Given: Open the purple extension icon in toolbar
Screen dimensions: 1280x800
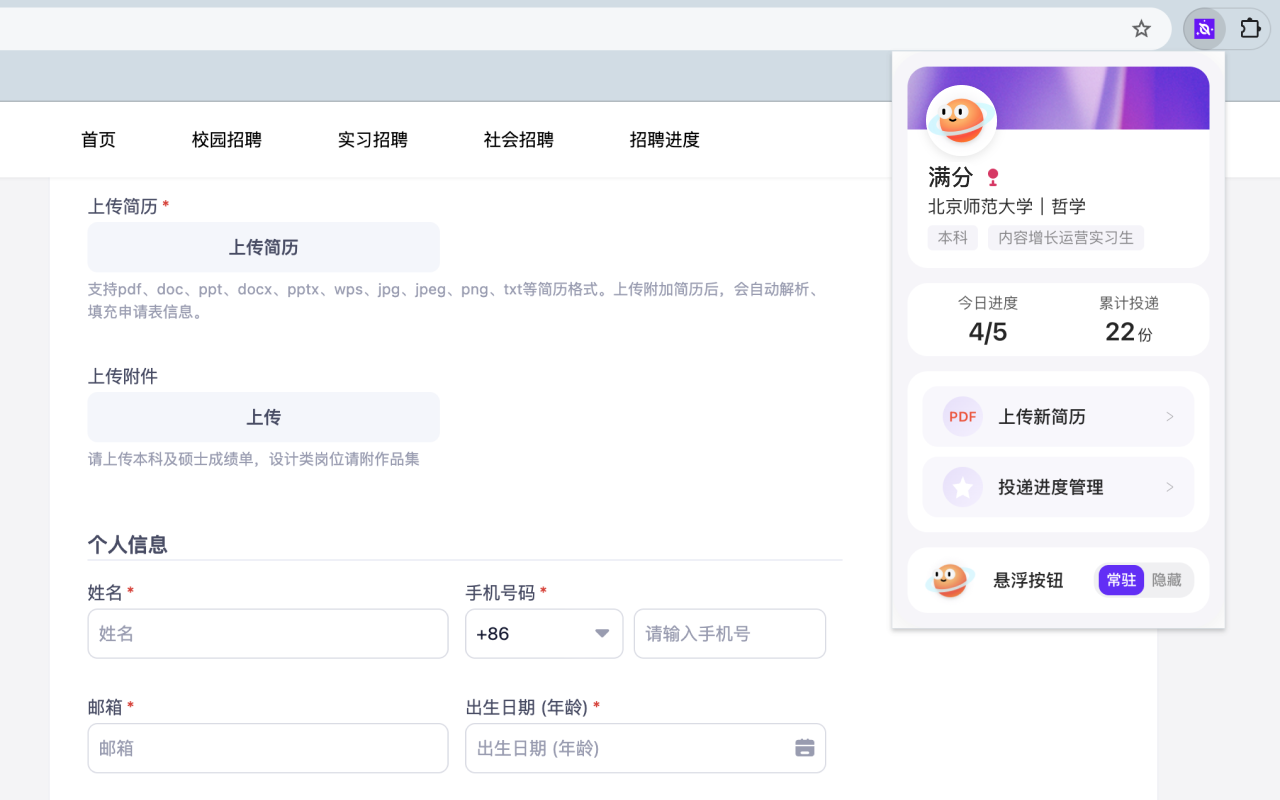Looking at the screenshot, I should 1204,28.
